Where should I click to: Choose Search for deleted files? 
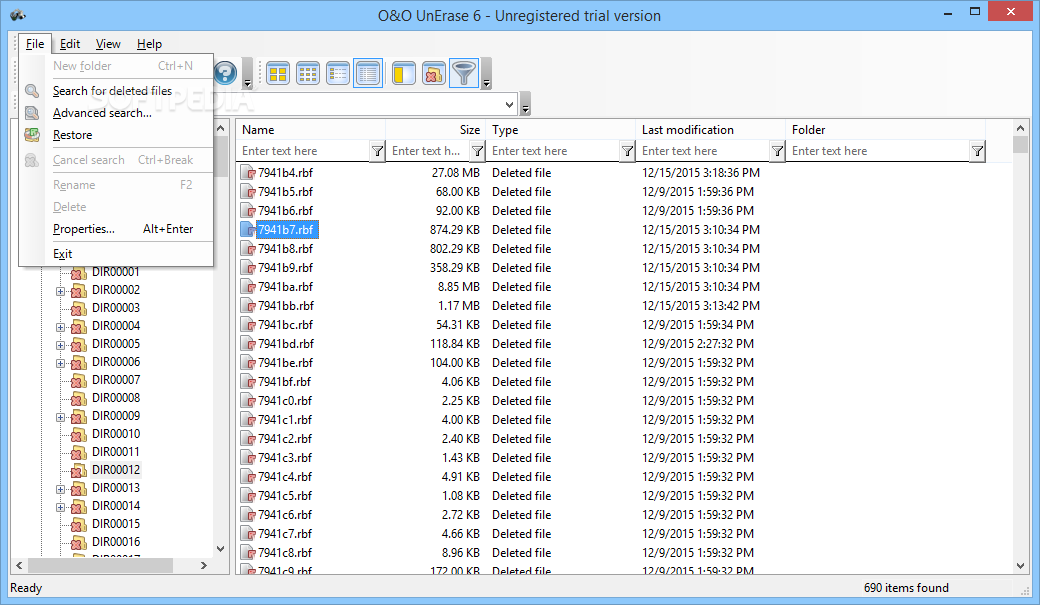coord(116,91)
